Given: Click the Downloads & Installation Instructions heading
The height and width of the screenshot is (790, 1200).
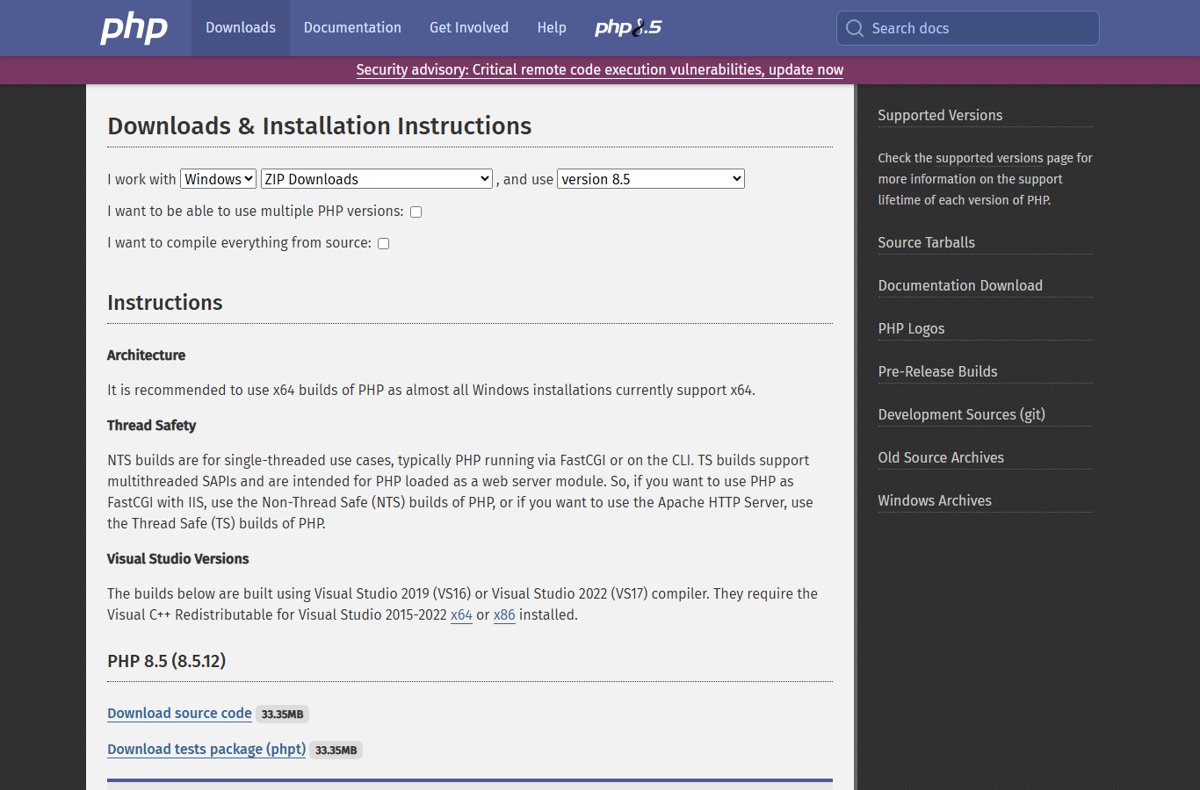Looking at the screenshot, I should coord(319,126).
